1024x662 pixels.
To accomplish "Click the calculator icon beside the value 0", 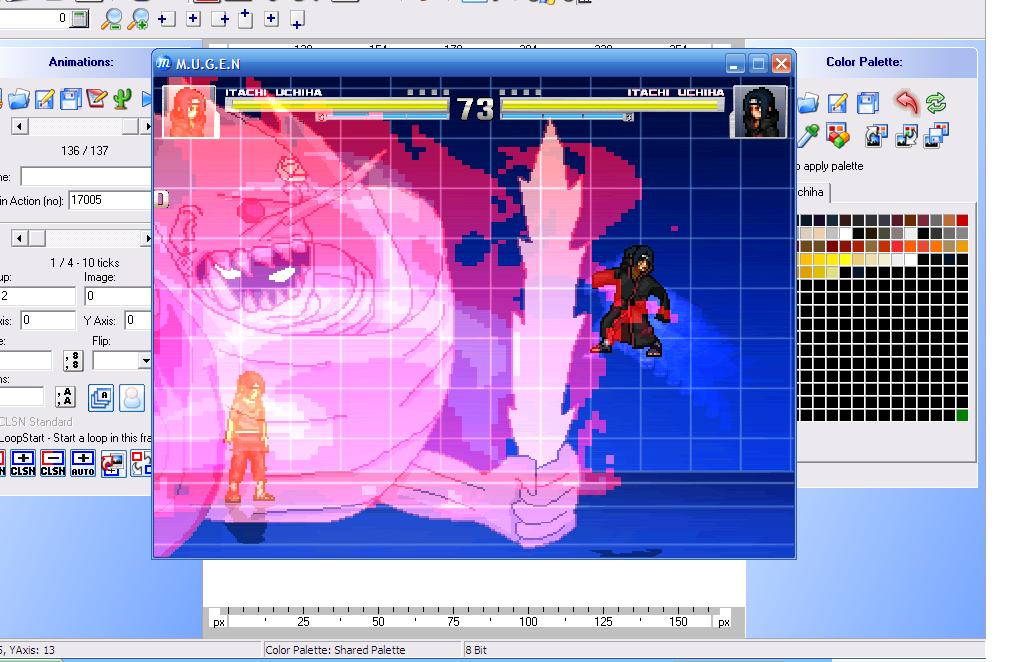I will [x=79, y=18].
